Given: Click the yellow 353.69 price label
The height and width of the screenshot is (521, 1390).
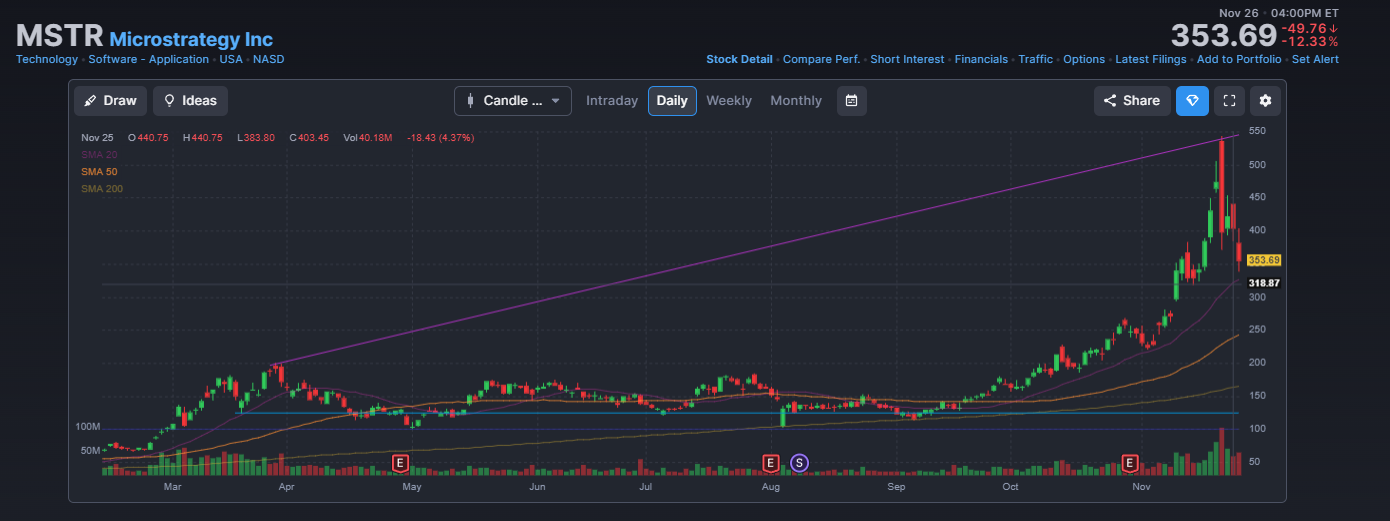Looking at the screenshot, I should pyautogui.click(x=1265, y=260).
